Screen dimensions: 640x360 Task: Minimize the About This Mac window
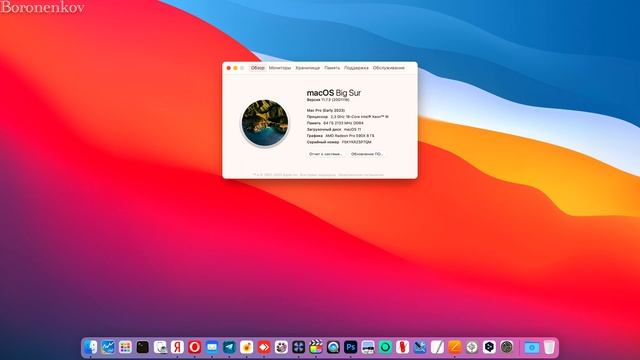tap(236, 68)
